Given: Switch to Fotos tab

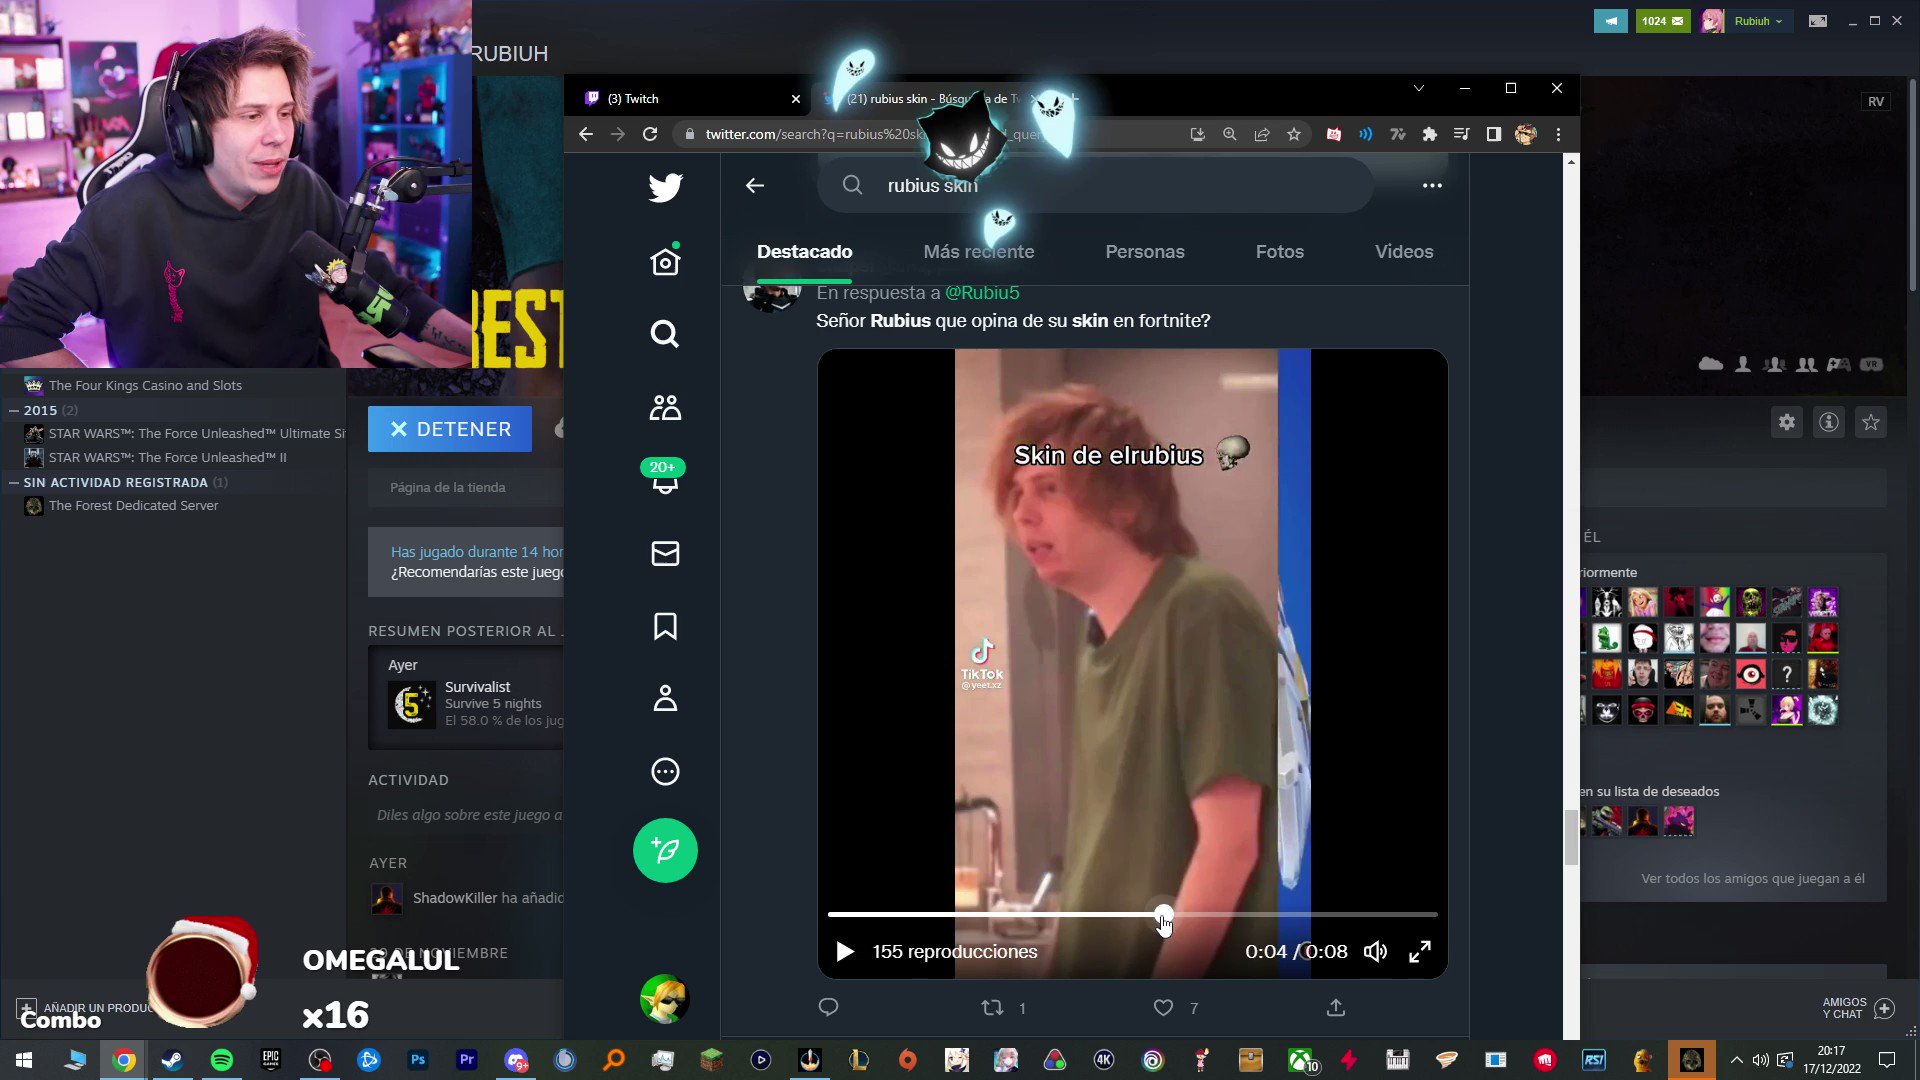Looking at the screenshot, I should 1280,252.
